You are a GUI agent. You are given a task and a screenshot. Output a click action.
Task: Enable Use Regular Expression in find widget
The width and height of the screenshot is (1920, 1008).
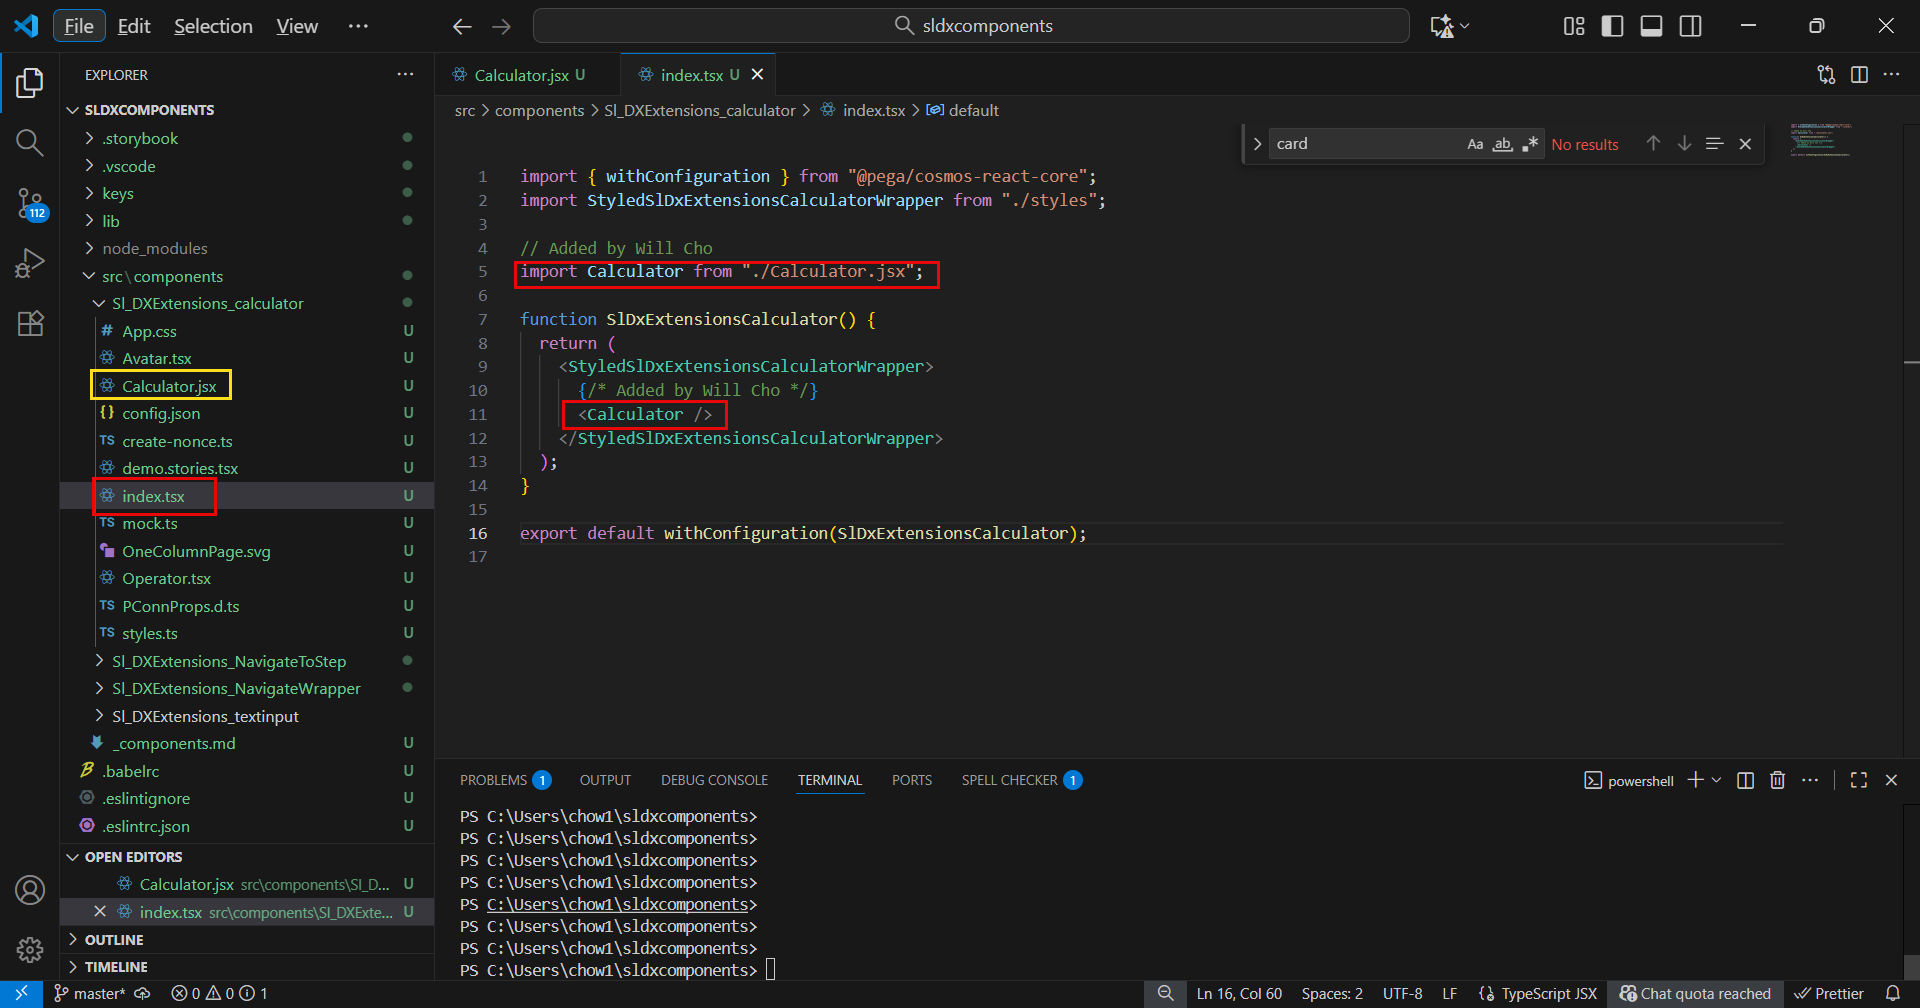(x=1530, y=144)
